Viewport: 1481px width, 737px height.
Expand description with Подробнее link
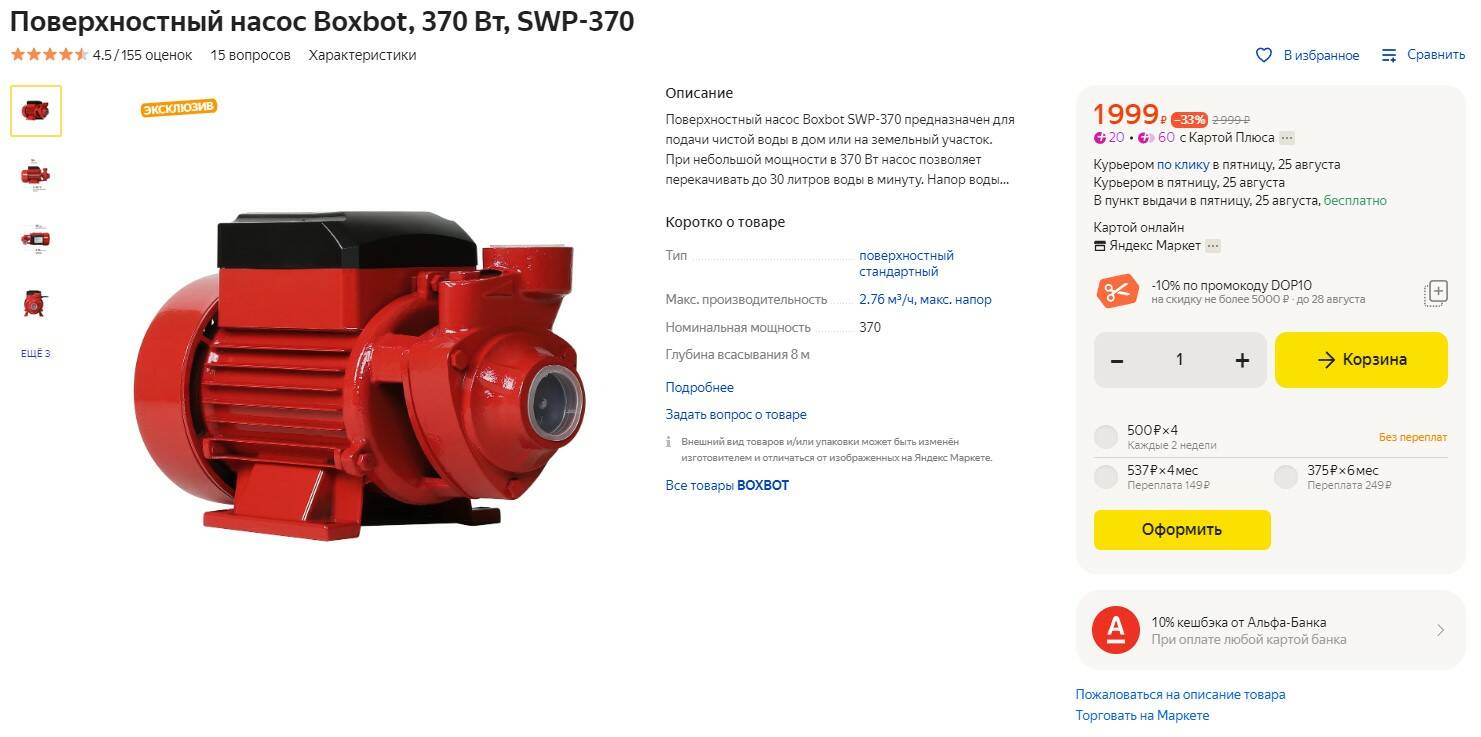point(700,387)
